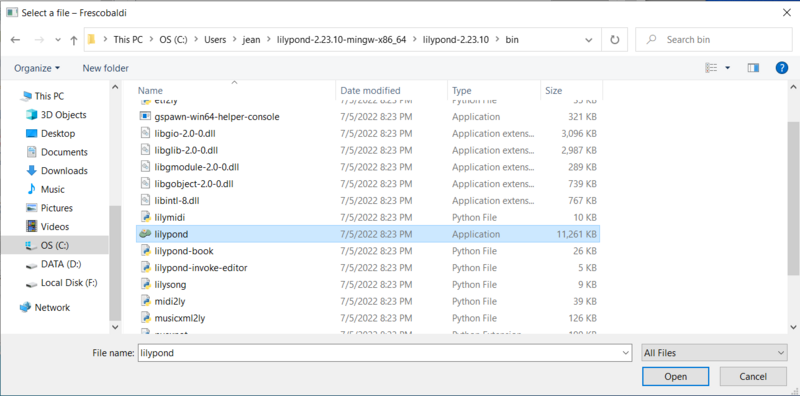This screenshot has height=396, width=800.
Task: Select the Network location
Action: pyautogui.click(x=44, y=308)
